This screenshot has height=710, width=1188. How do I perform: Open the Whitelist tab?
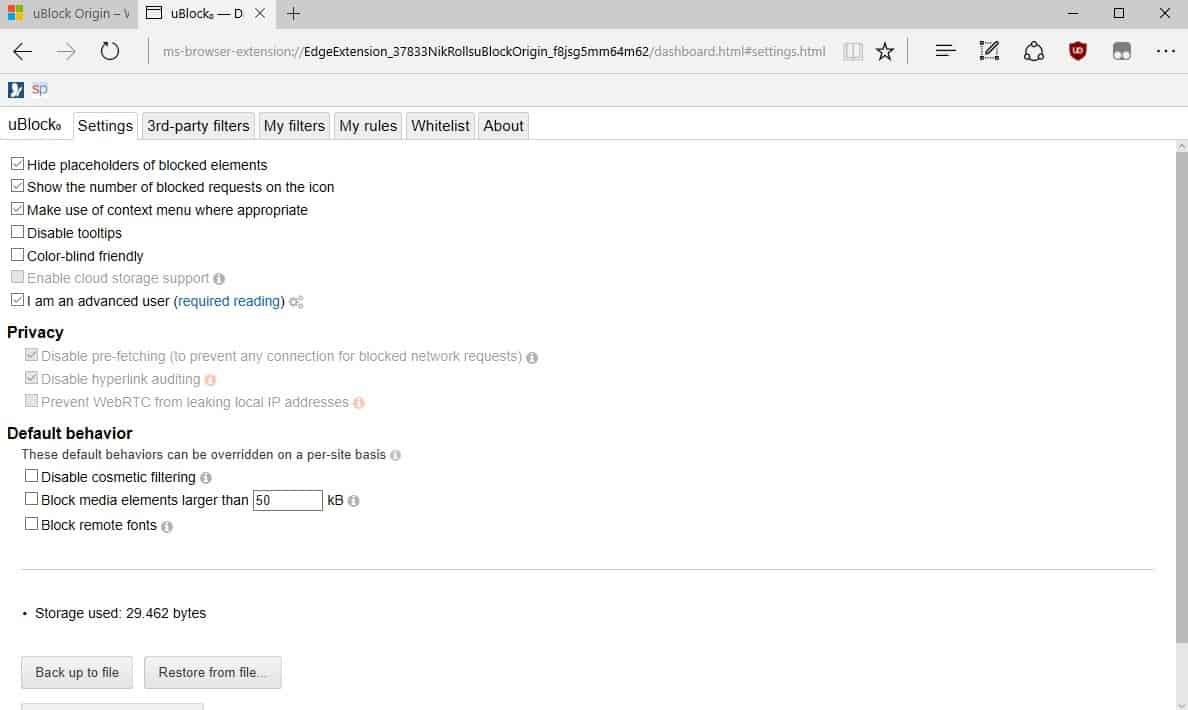click(440, 126)
